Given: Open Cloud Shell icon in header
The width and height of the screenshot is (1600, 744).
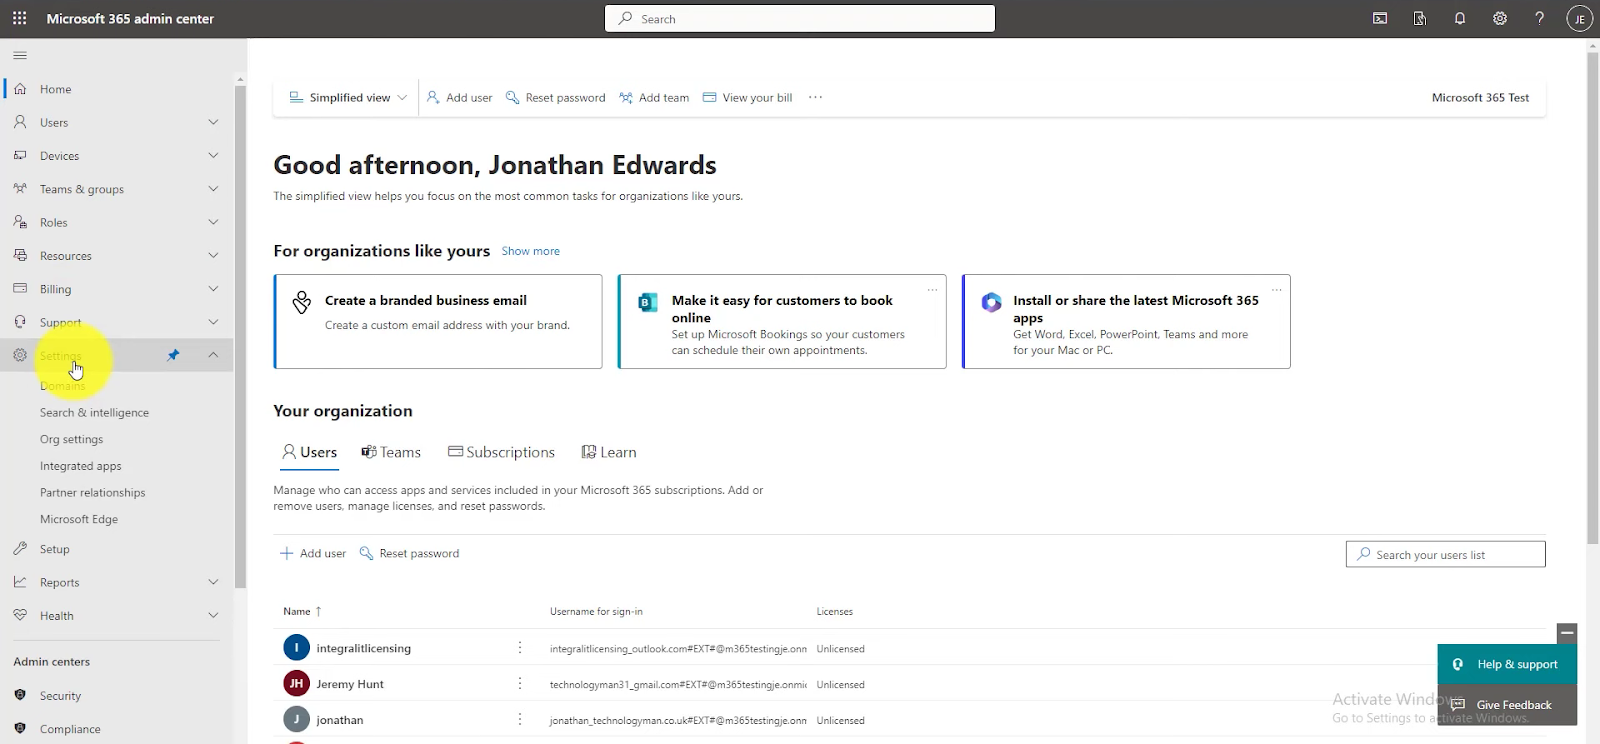Looking at the screenshot, I should [x=1380, y=18].
